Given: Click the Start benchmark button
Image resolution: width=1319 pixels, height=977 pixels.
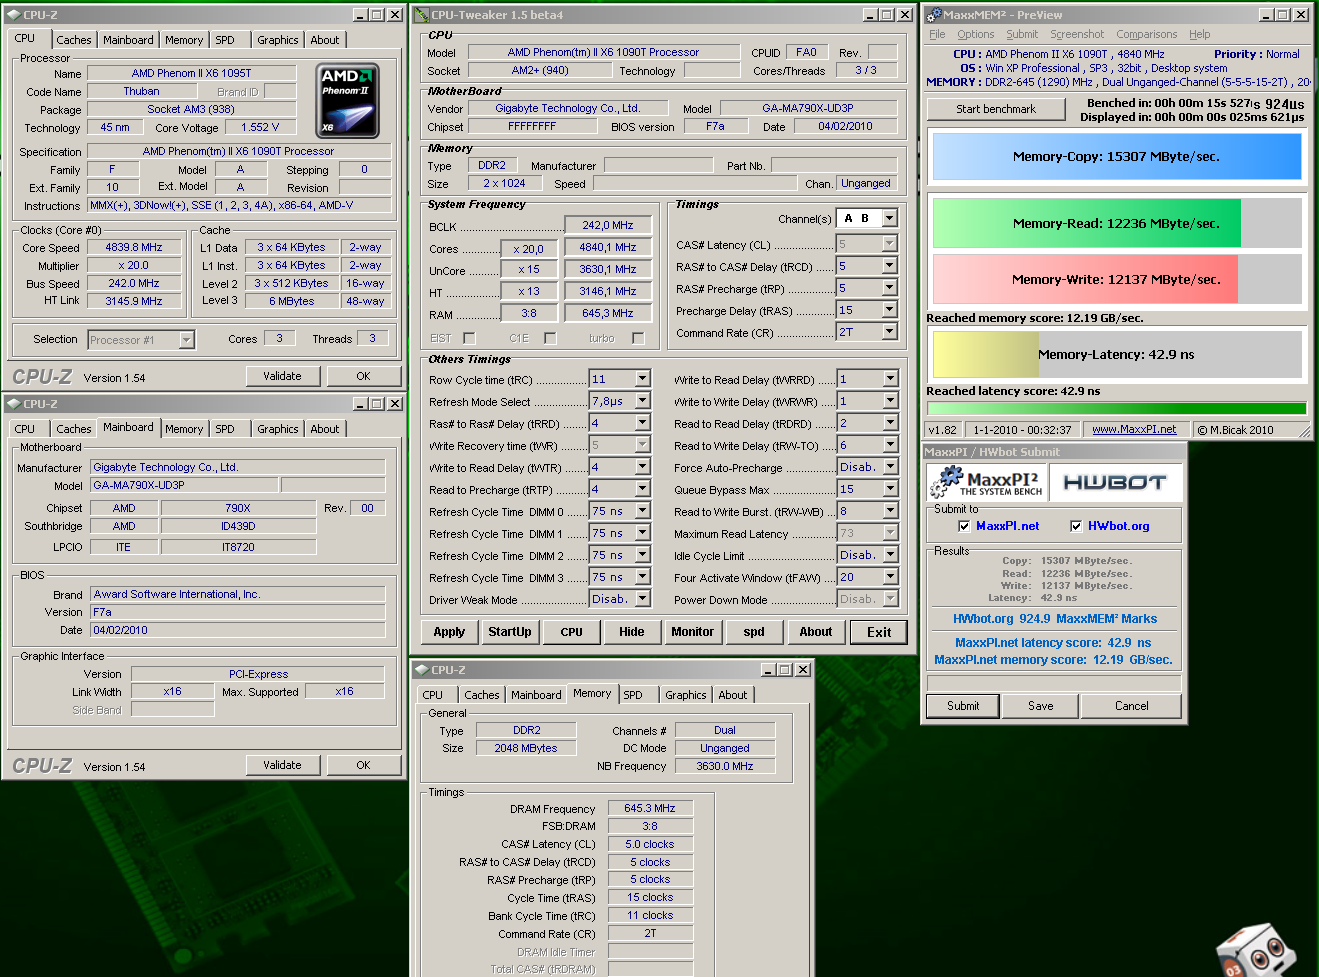Looking at the screenshot, I should [x=996, y=109].
